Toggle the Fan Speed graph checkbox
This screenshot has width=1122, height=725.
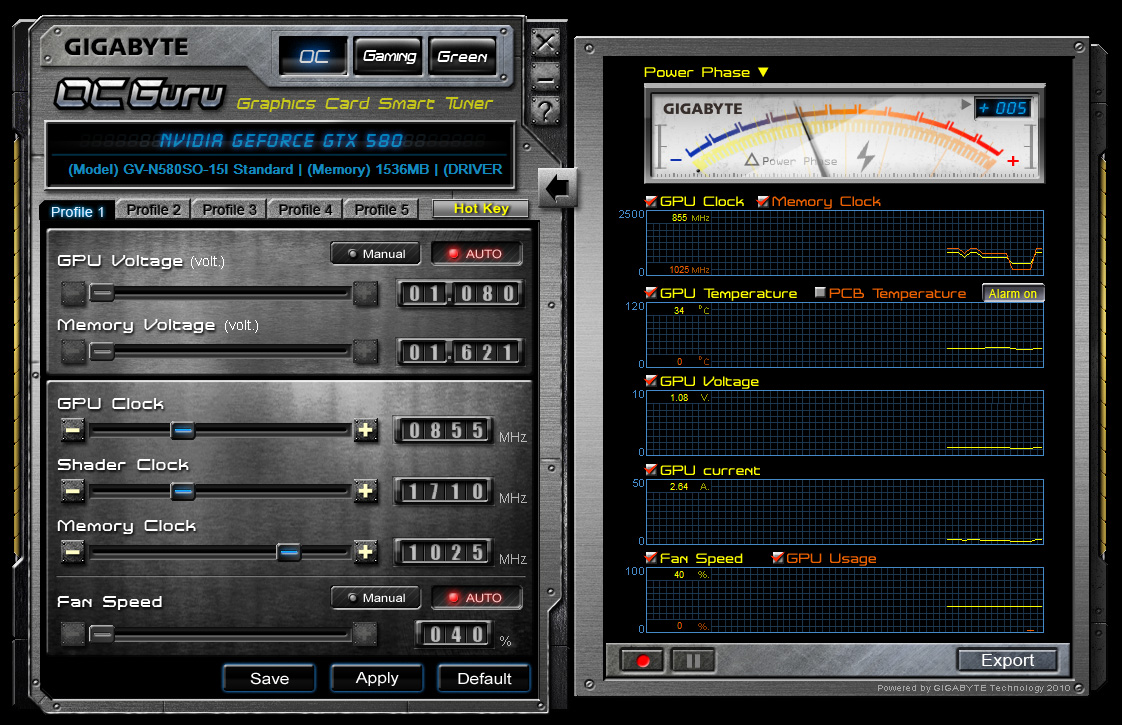coord(650,558)
